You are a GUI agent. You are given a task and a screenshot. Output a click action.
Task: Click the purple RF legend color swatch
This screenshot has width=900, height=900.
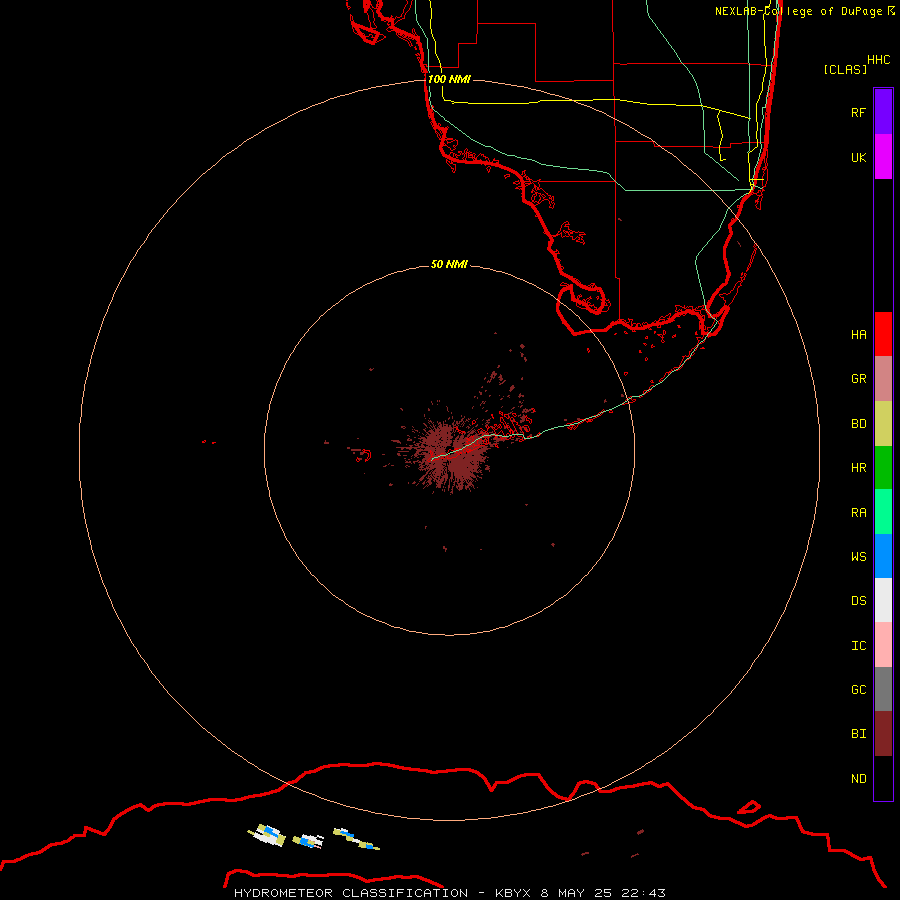pos(883,112)
